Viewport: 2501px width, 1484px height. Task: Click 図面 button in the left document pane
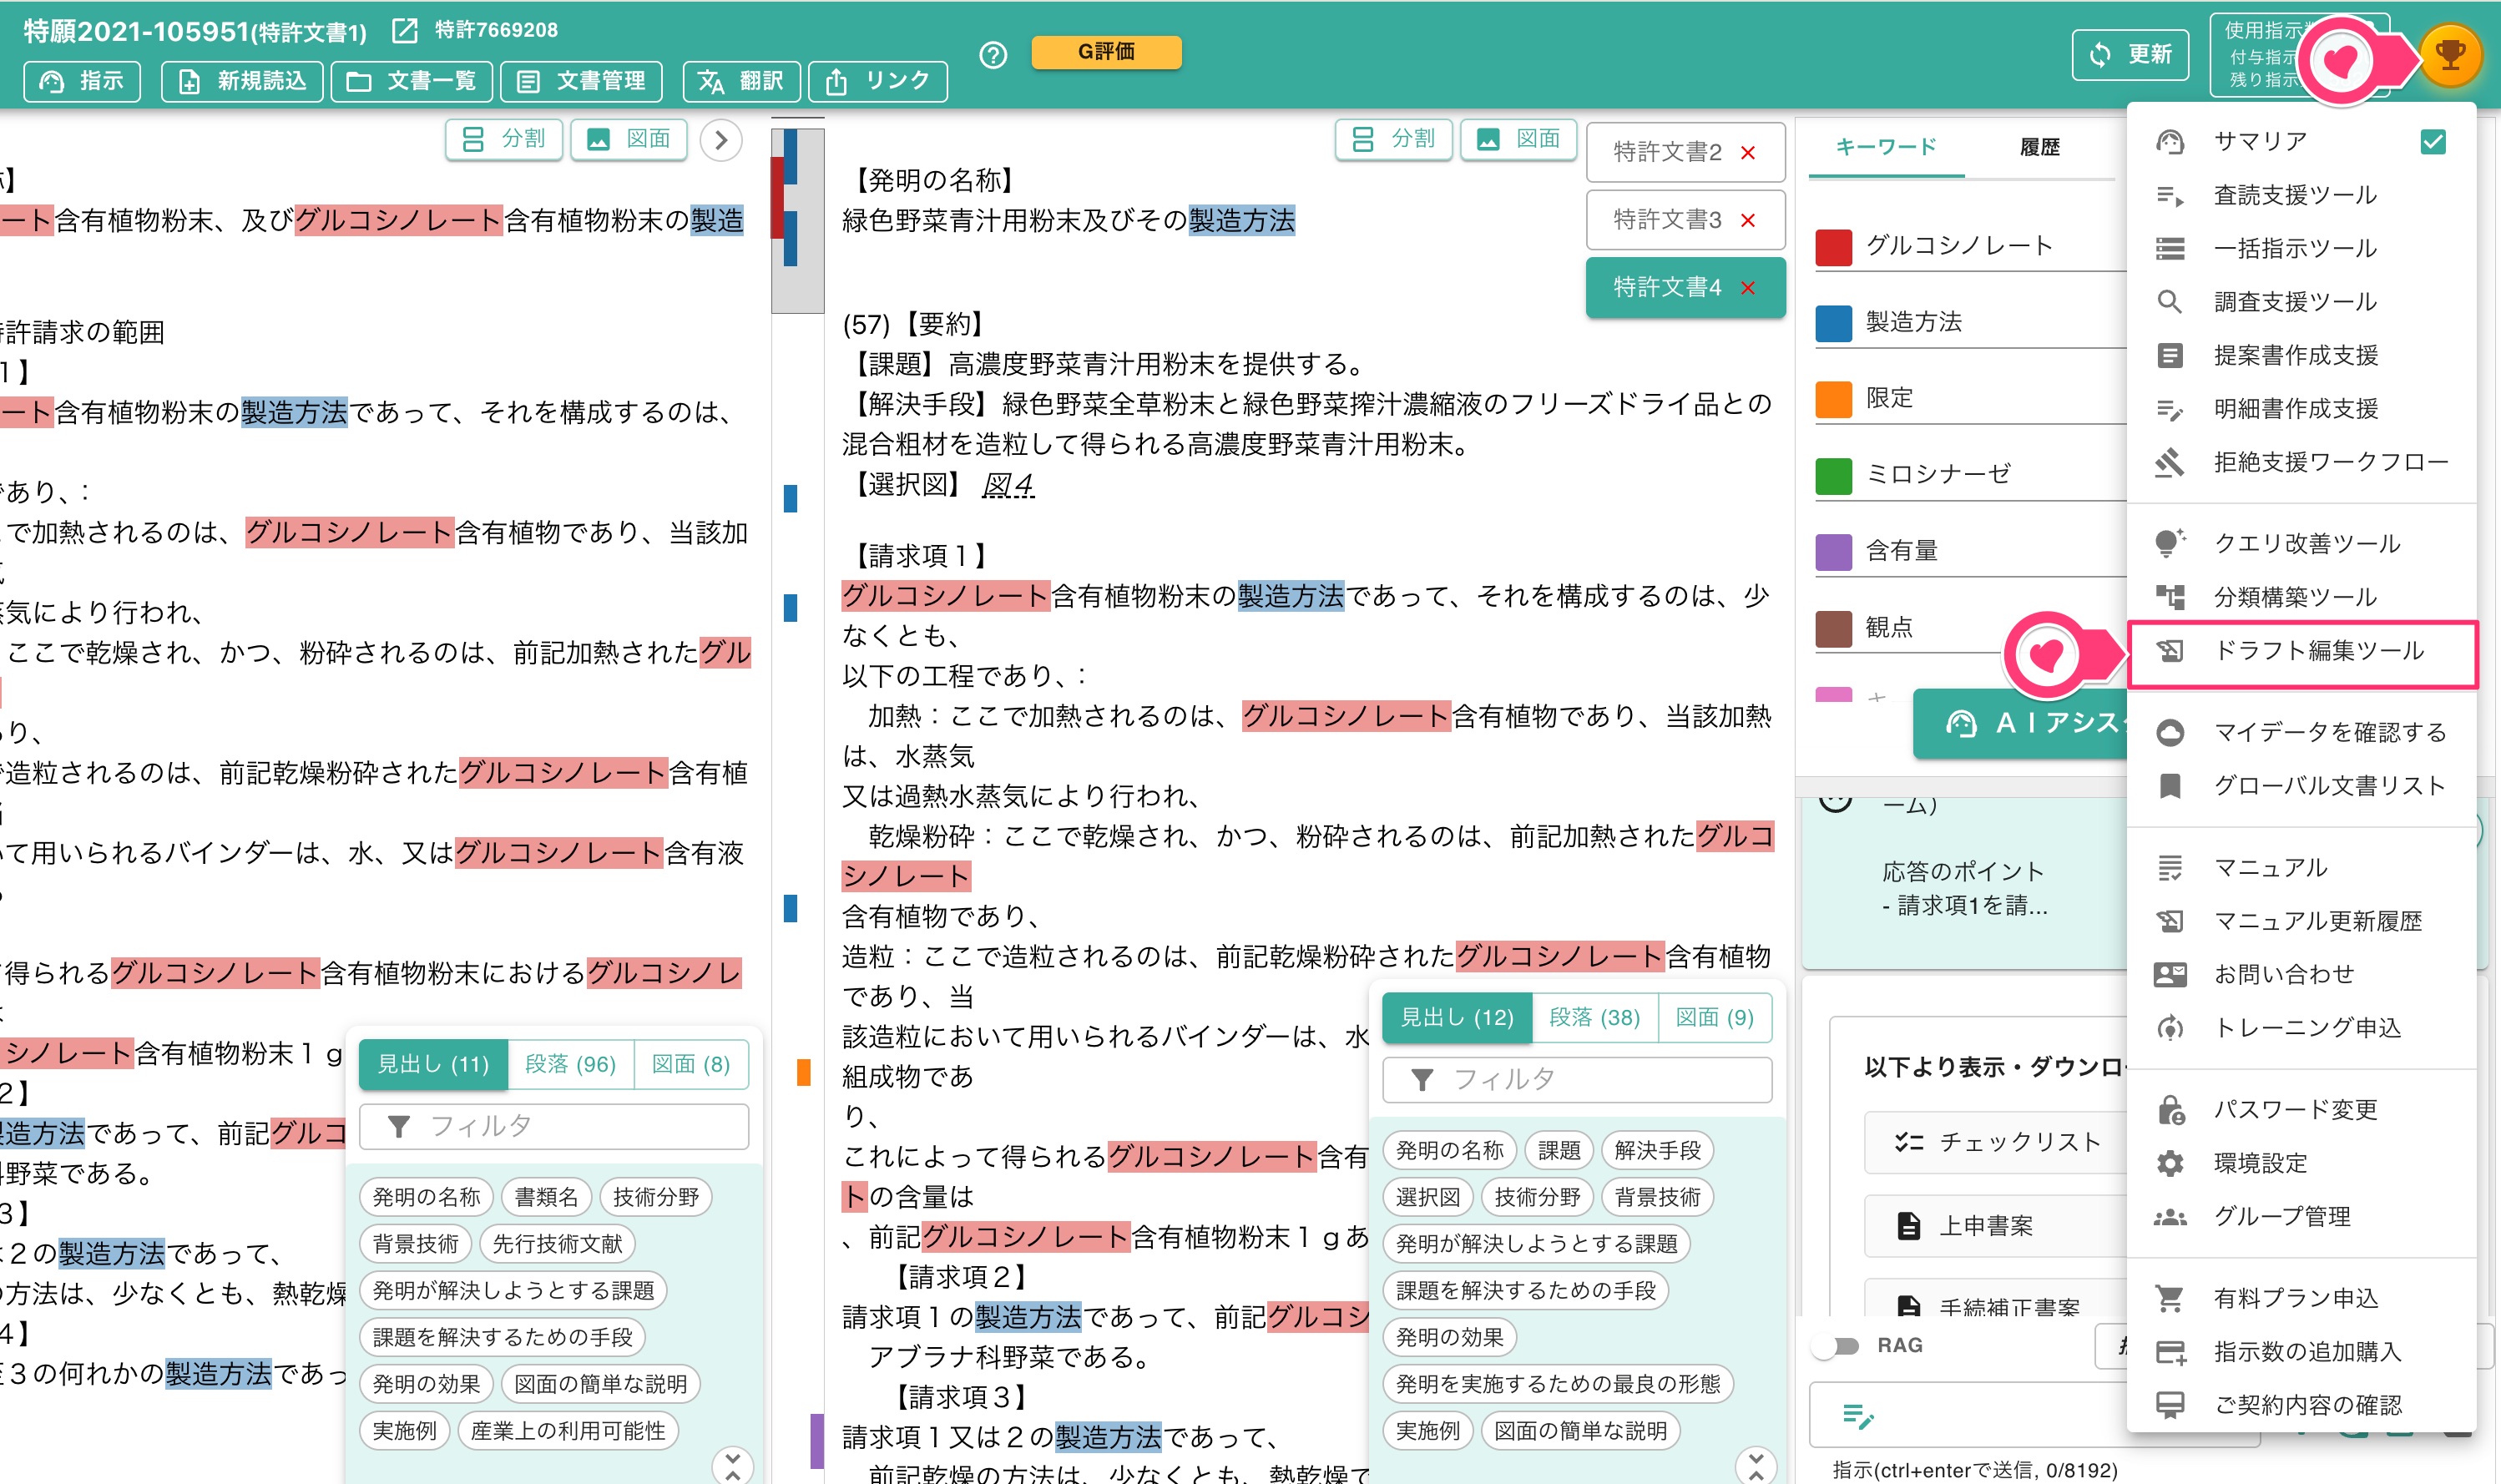tap(629, 139)
